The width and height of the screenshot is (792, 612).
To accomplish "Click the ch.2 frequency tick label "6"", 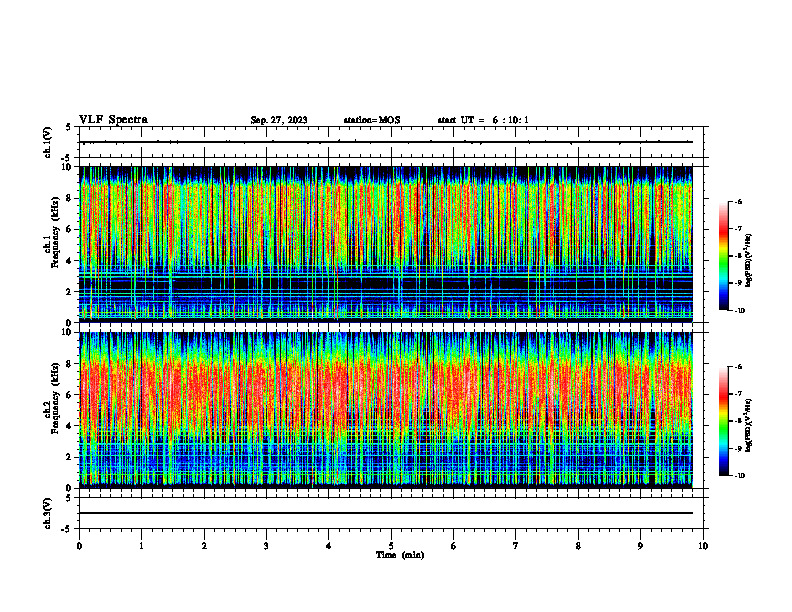I will click(70, 395).
